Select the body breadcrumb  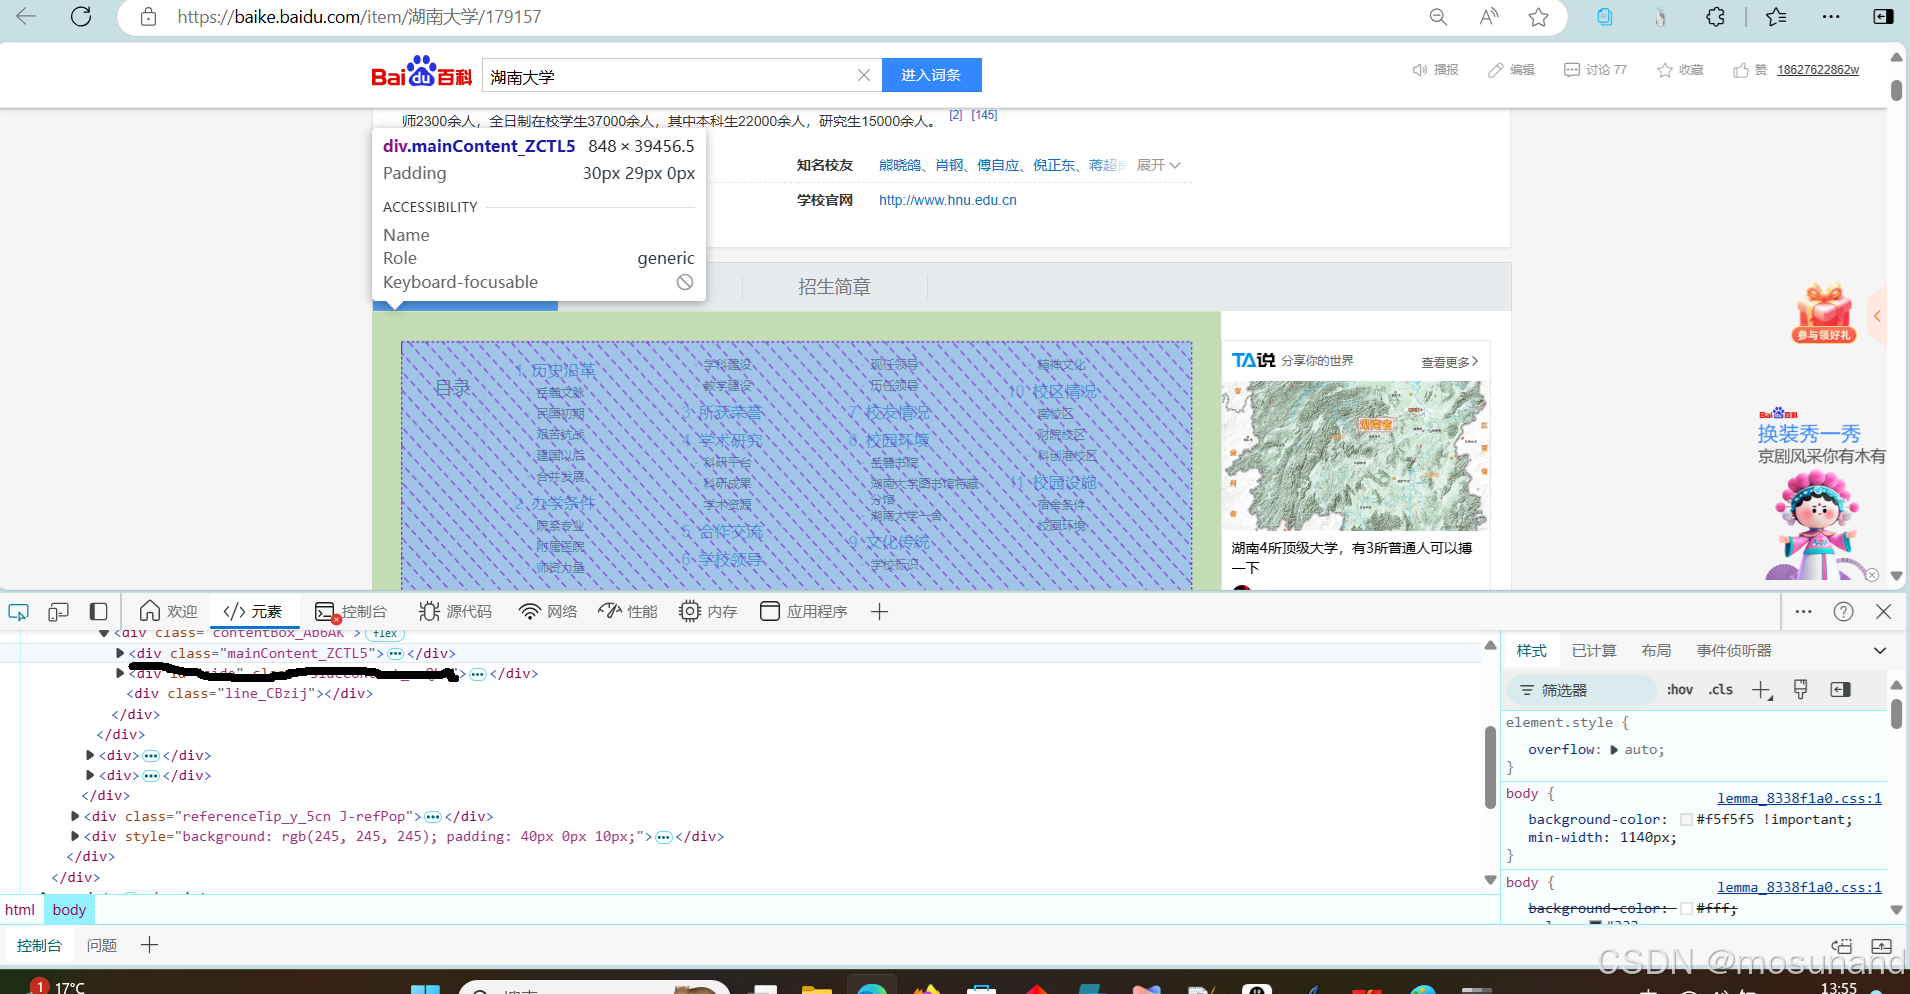69,910
